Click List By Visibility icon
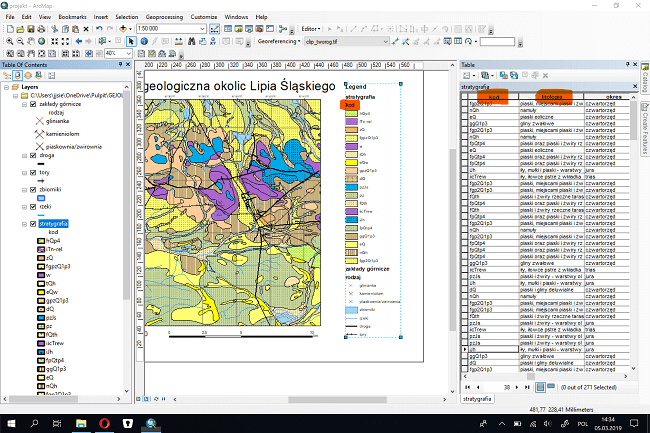 pos(28,75)
